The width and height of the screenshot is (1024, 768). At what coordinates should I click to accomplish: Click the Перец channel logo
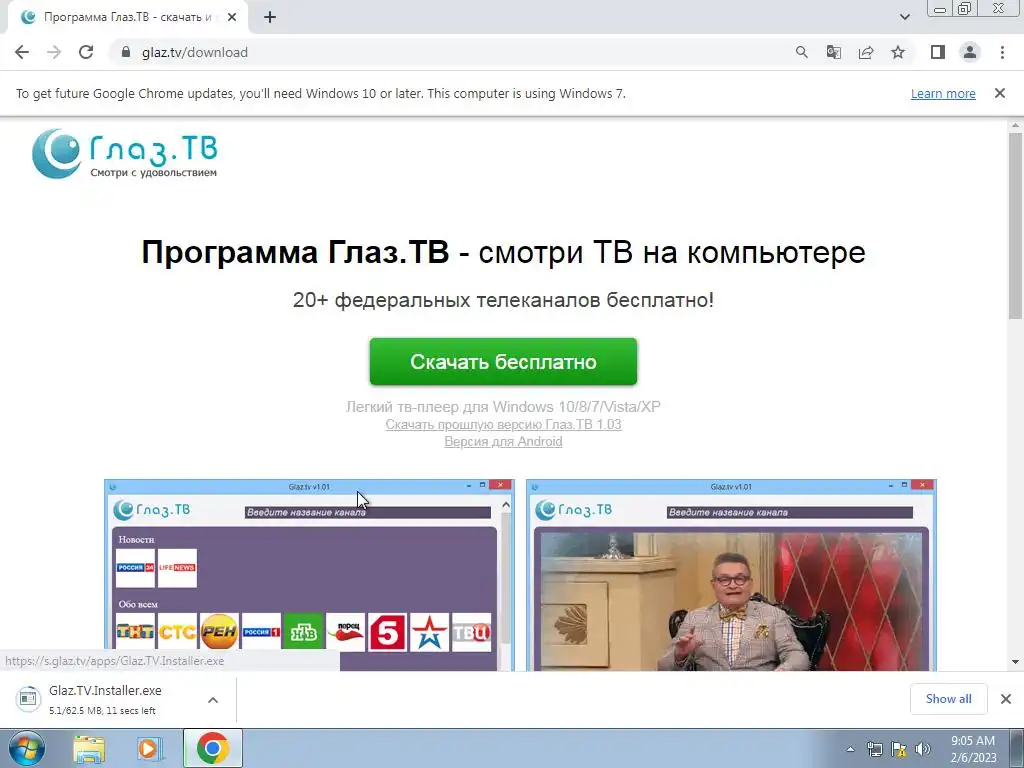click(345, 632)
